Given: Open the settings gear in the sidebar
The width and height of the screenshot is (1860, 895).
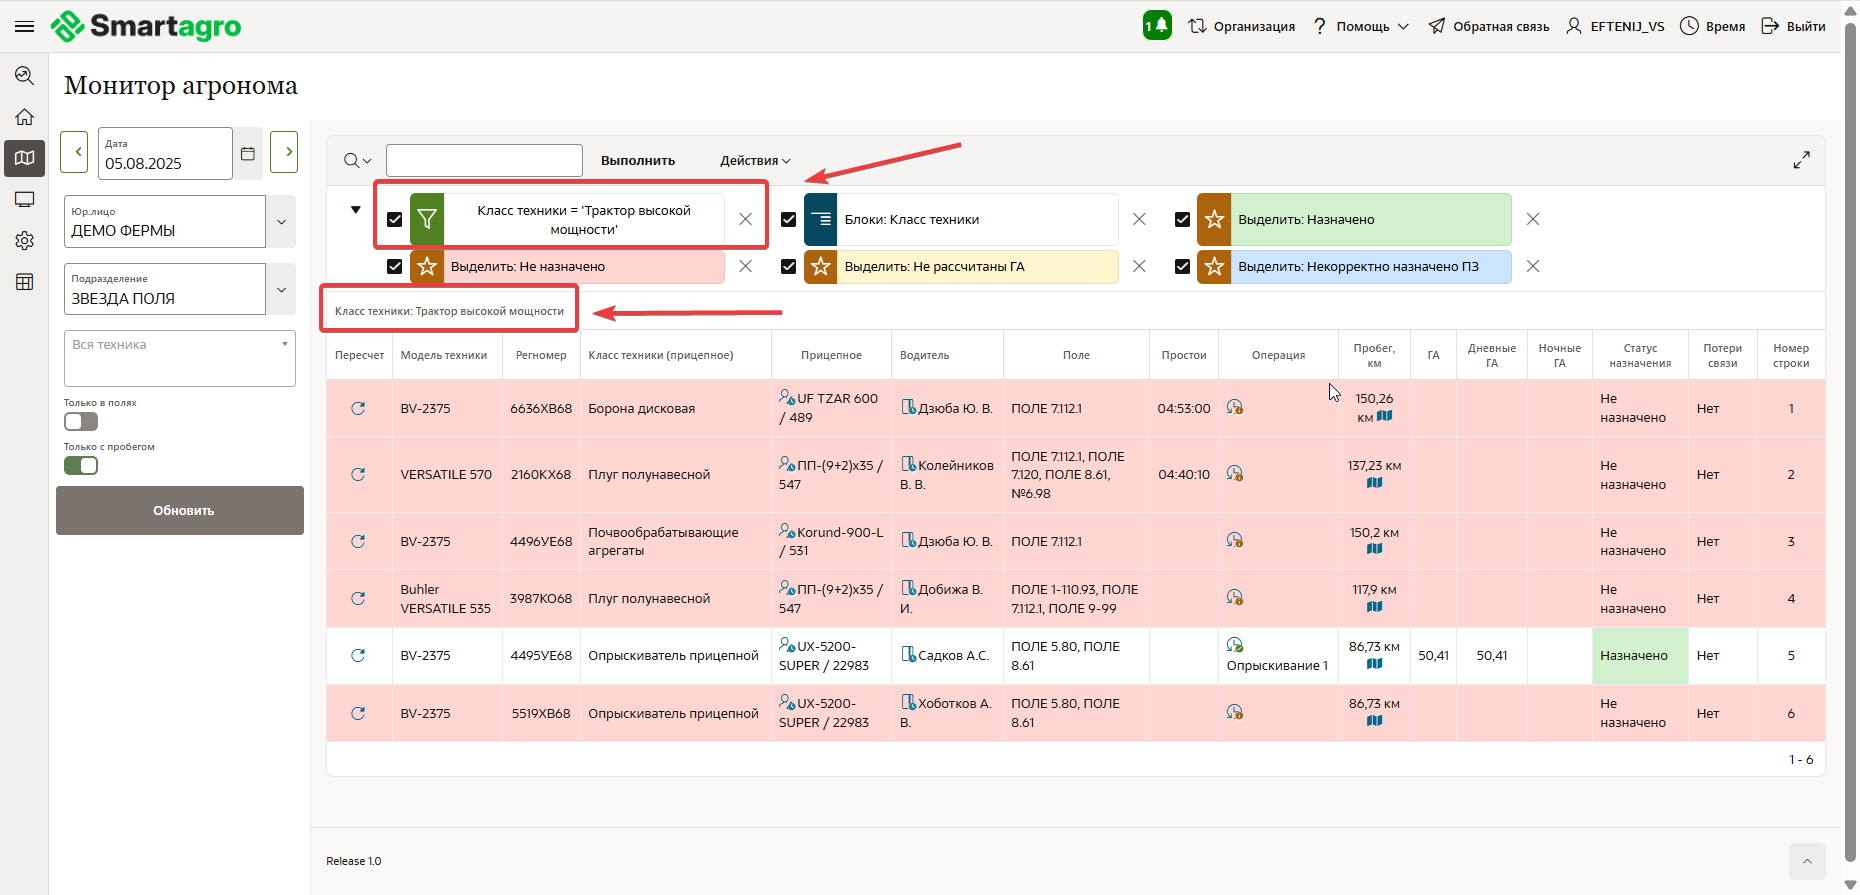Looking at the screenshot, I should click(25, 241).
